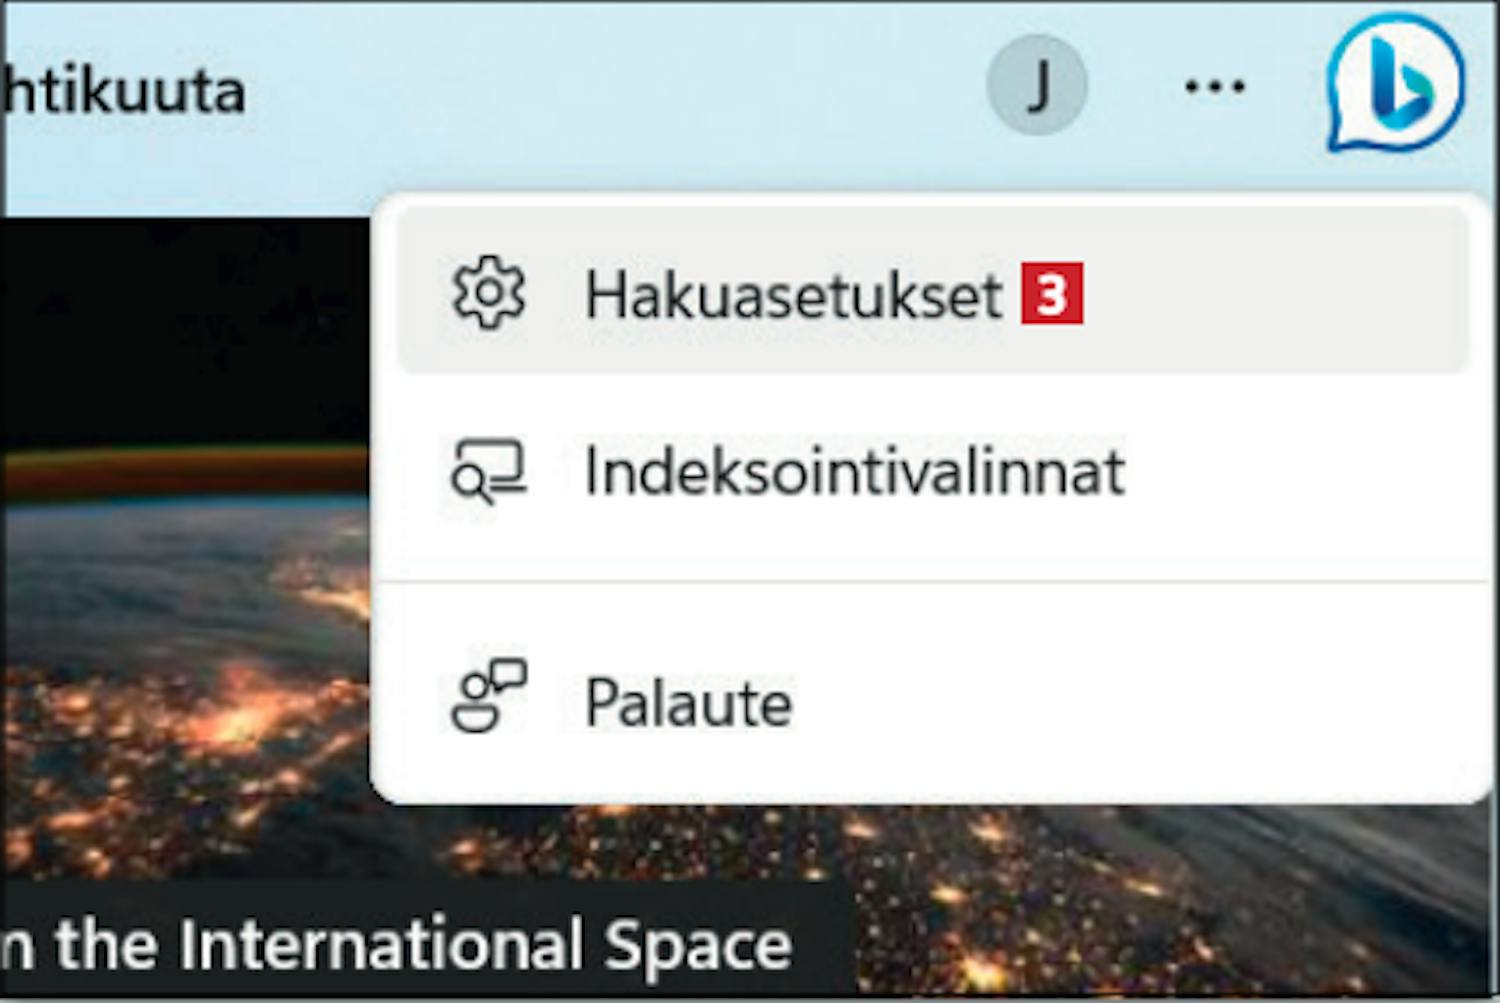
Task: Click the 'htikuuta' heading text
Action: tap(124, 92)
